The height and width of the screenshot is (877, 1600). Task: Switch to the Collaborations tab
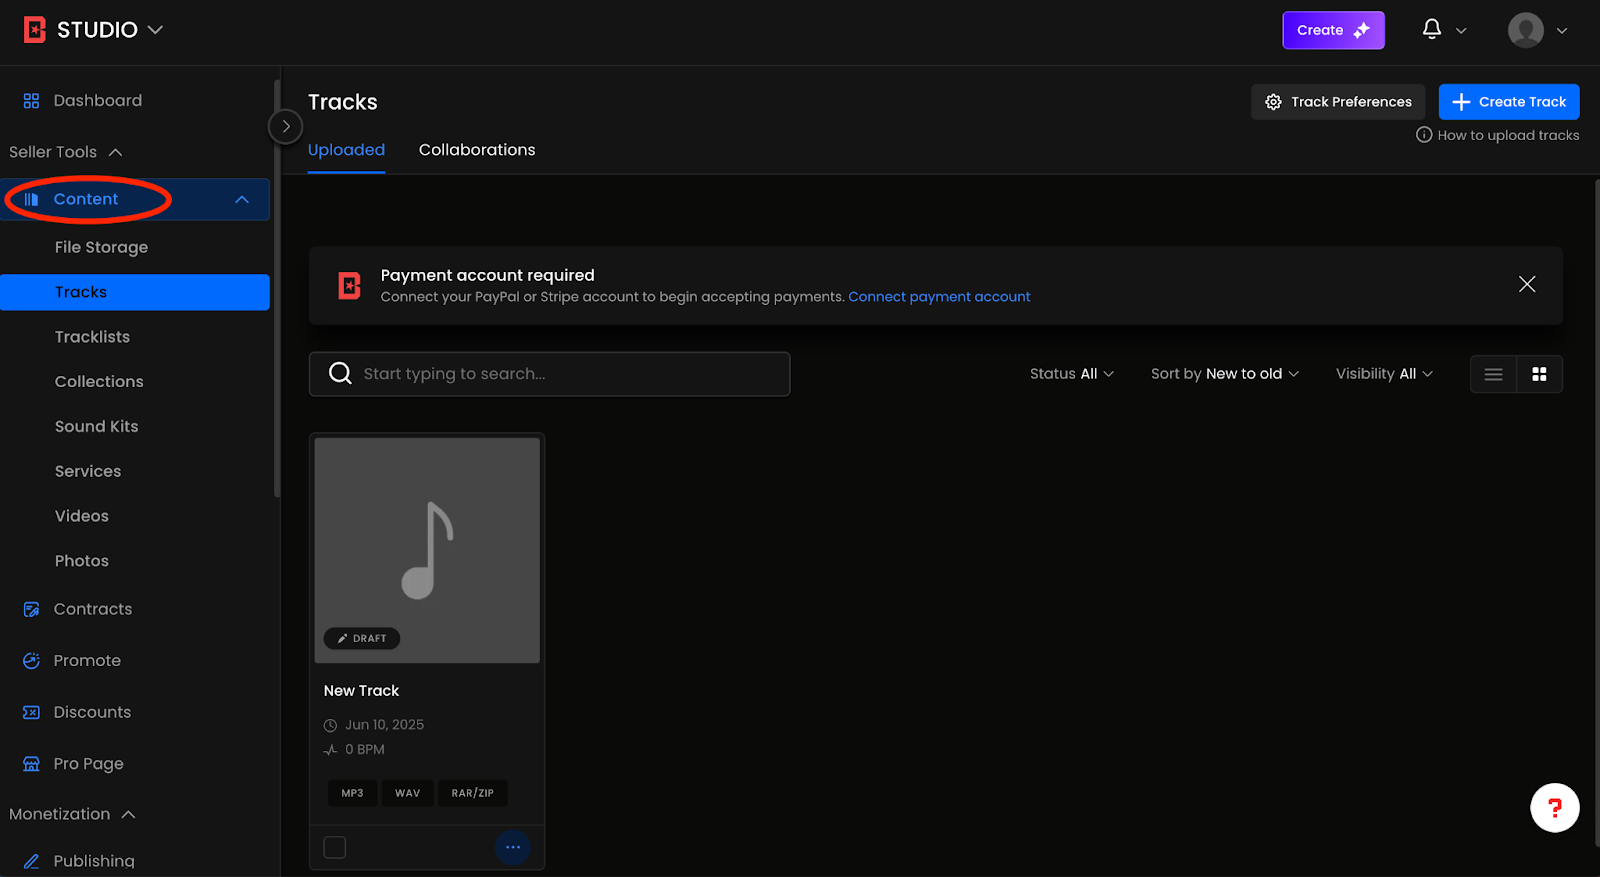(476, 150)
